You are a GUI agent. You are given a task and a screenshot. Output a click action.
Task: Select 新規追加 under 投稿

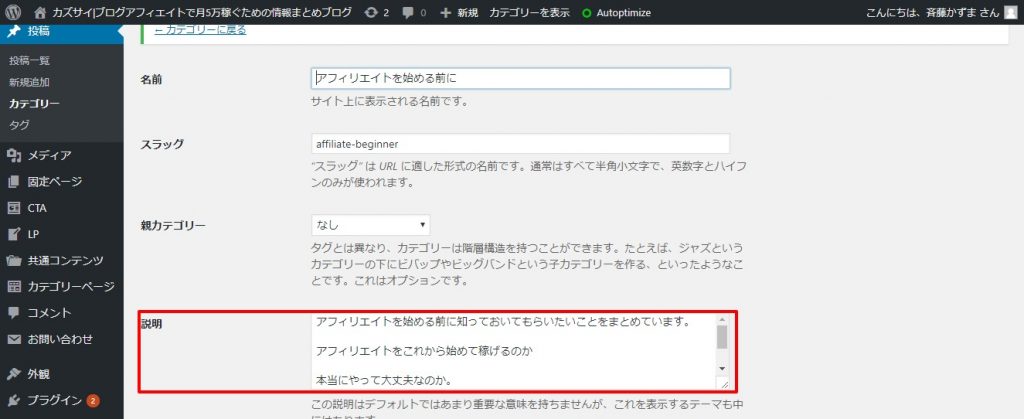click(x=29, y=82)
